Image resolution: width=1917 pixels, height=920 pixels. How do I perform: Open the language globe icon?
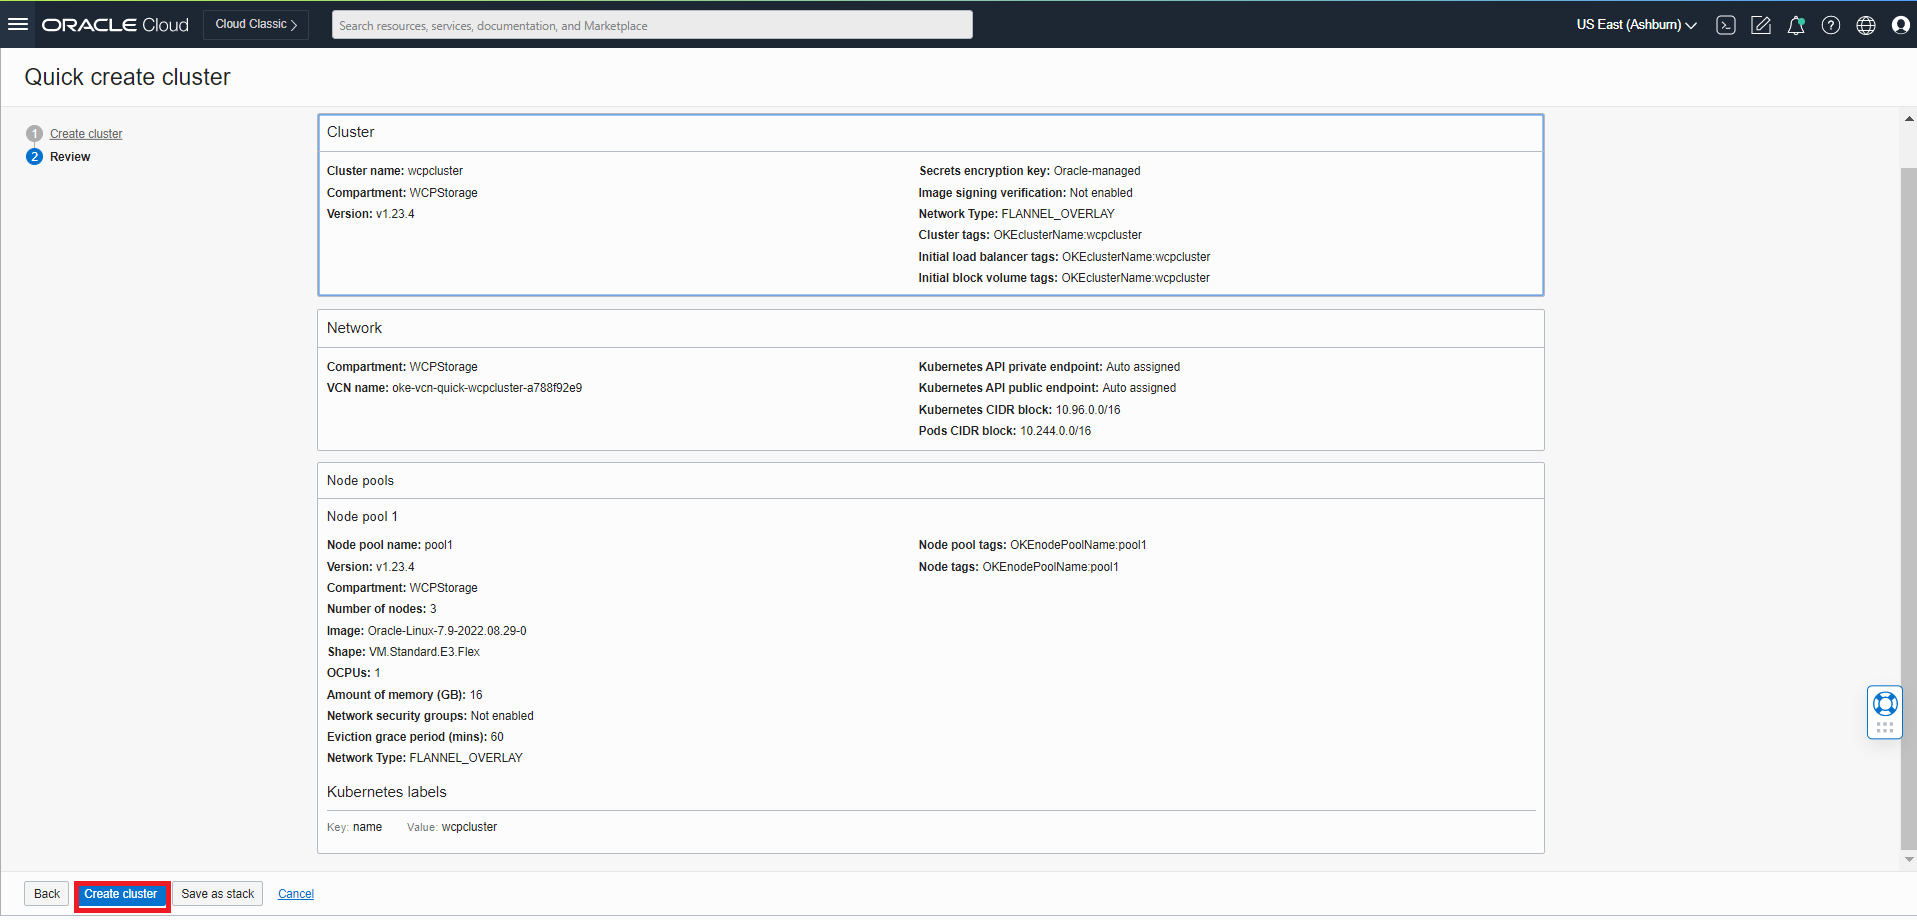click(1866, 25)
